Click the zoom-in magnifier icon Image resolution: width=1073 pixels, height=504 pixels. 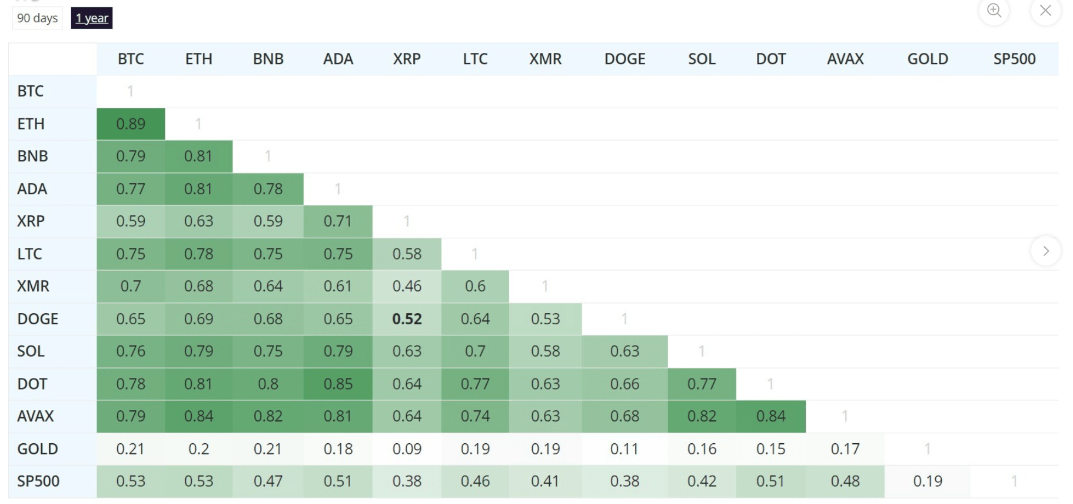994,10
